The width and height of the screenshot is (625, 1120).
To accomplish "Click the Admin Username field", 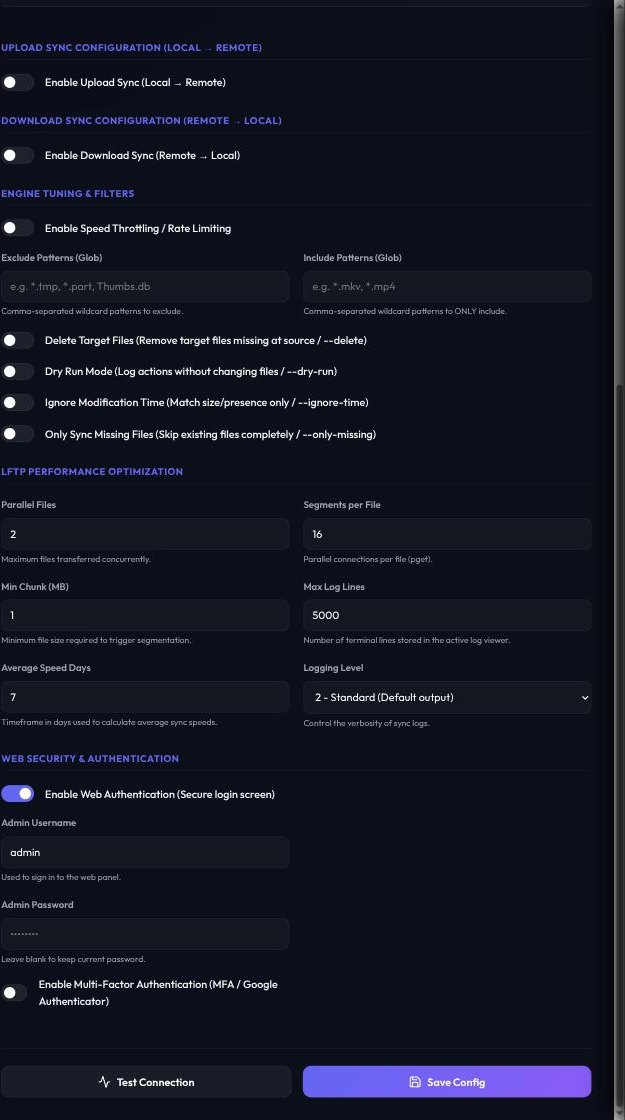I will coord(145,852).
